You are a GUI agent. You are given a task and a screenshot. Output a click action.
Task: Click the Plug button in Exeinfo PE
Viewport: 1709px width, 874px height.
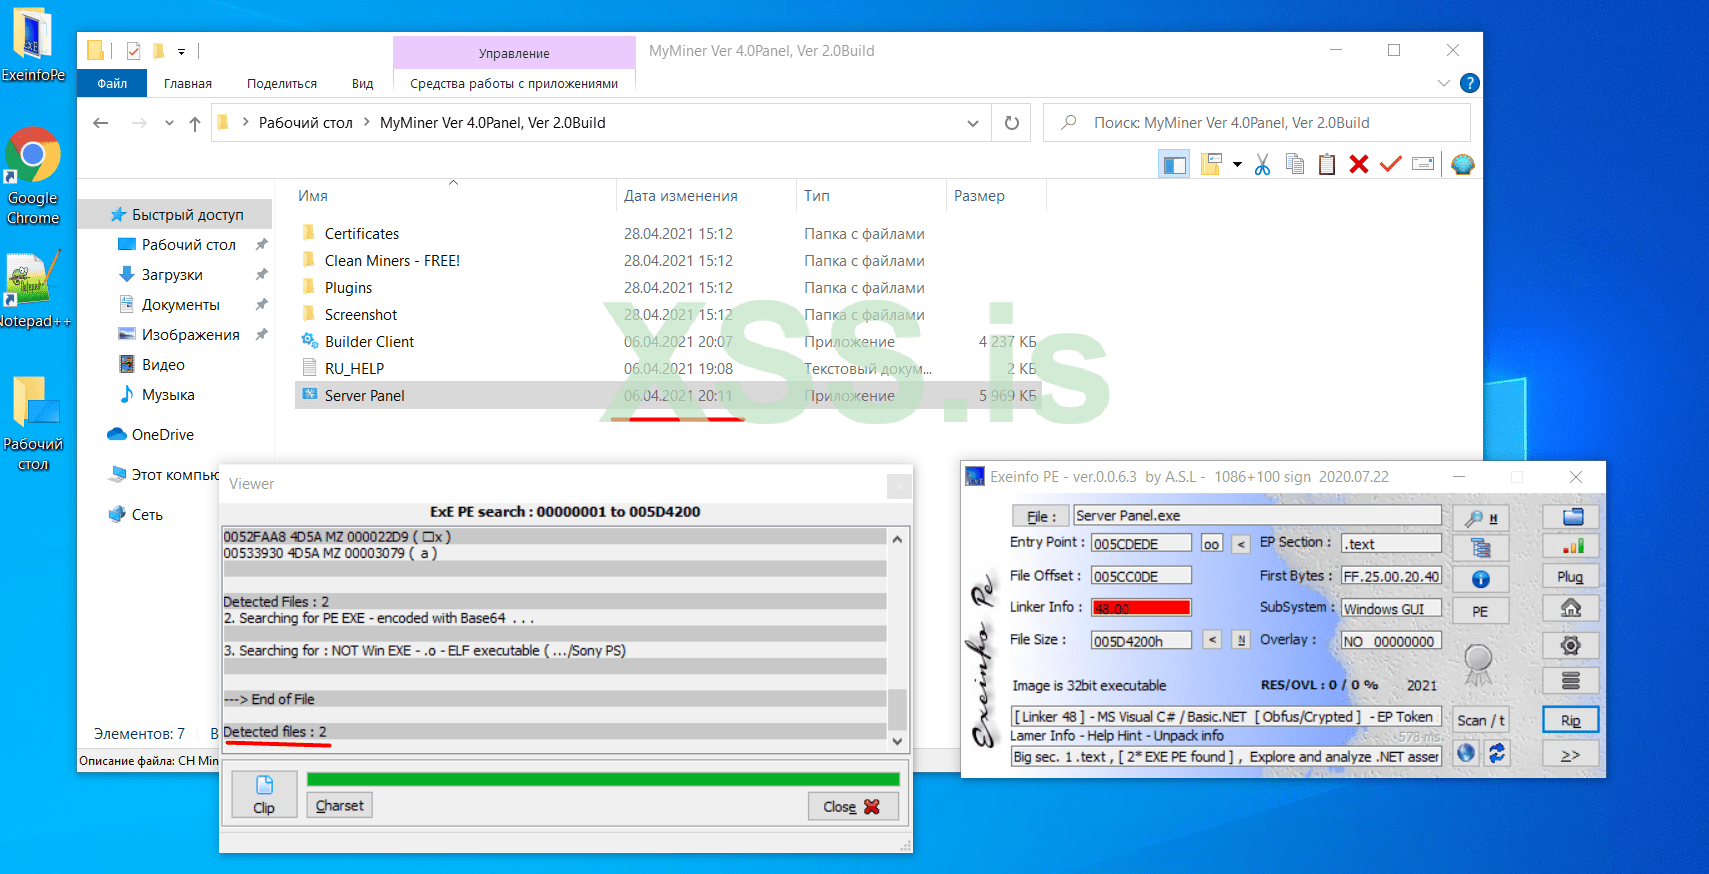pyautogui.click(x=1571, y=577)
